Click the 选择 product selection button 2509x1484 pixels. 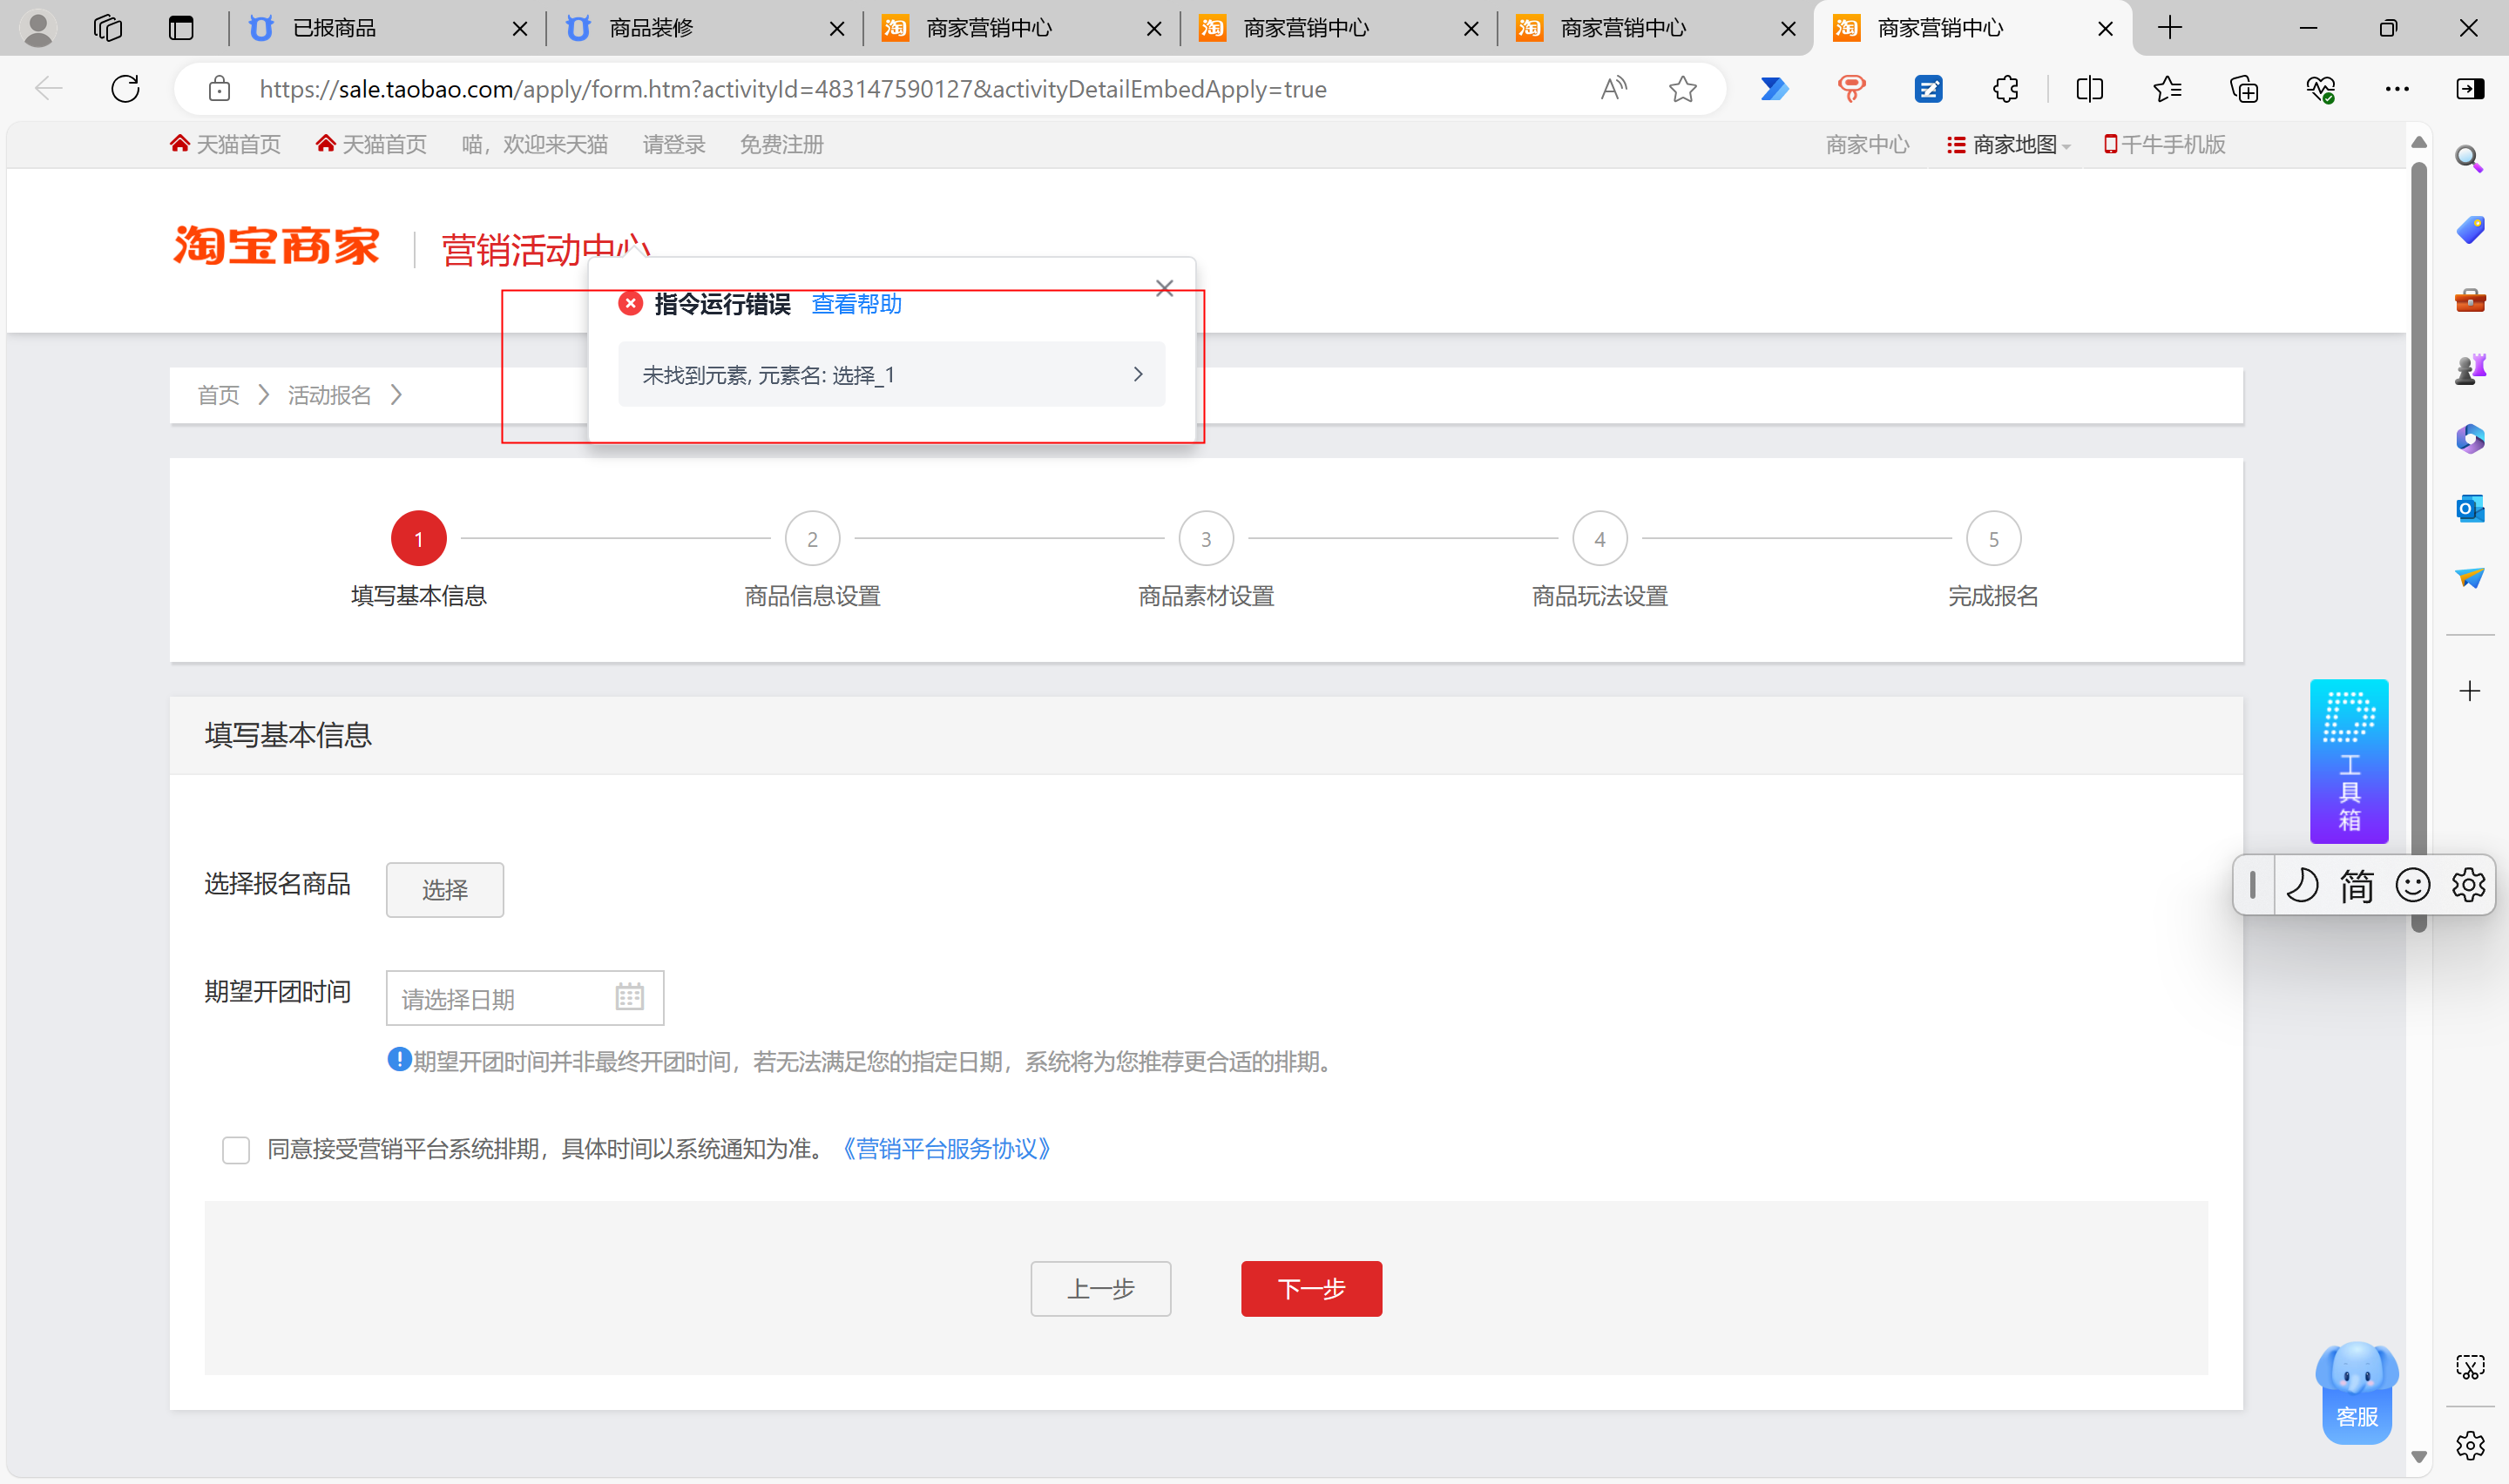(445, 889)
